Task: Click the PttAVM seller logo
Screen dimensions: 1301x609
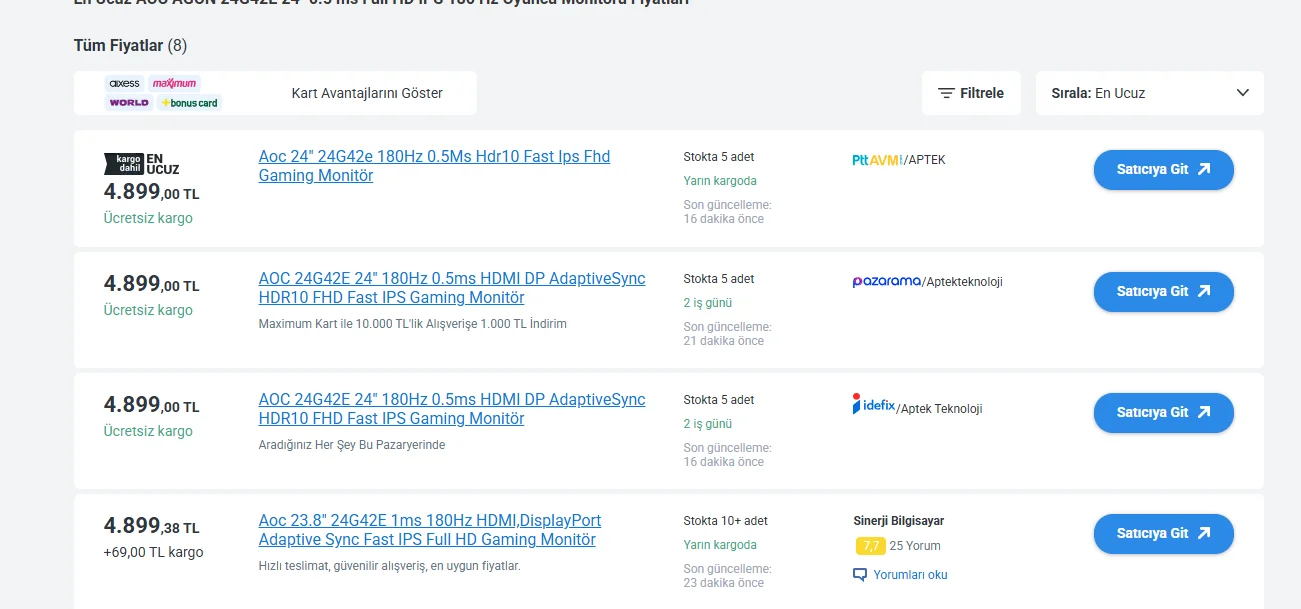Action: click(877, 160)
